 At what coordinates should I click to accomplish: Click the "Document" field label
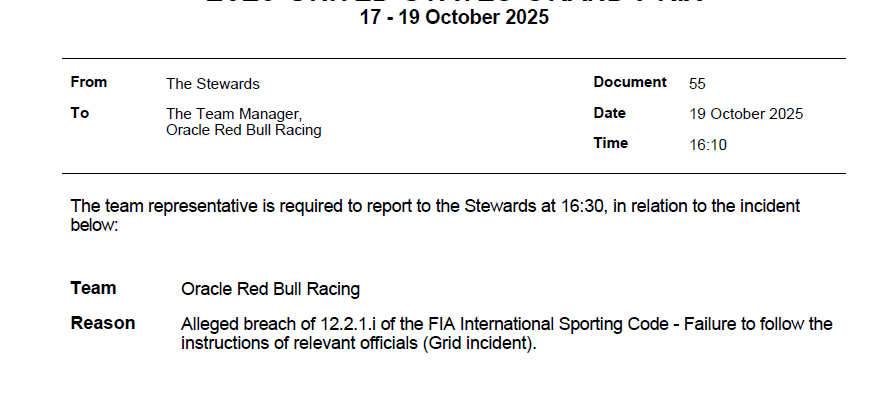(629, 82)
